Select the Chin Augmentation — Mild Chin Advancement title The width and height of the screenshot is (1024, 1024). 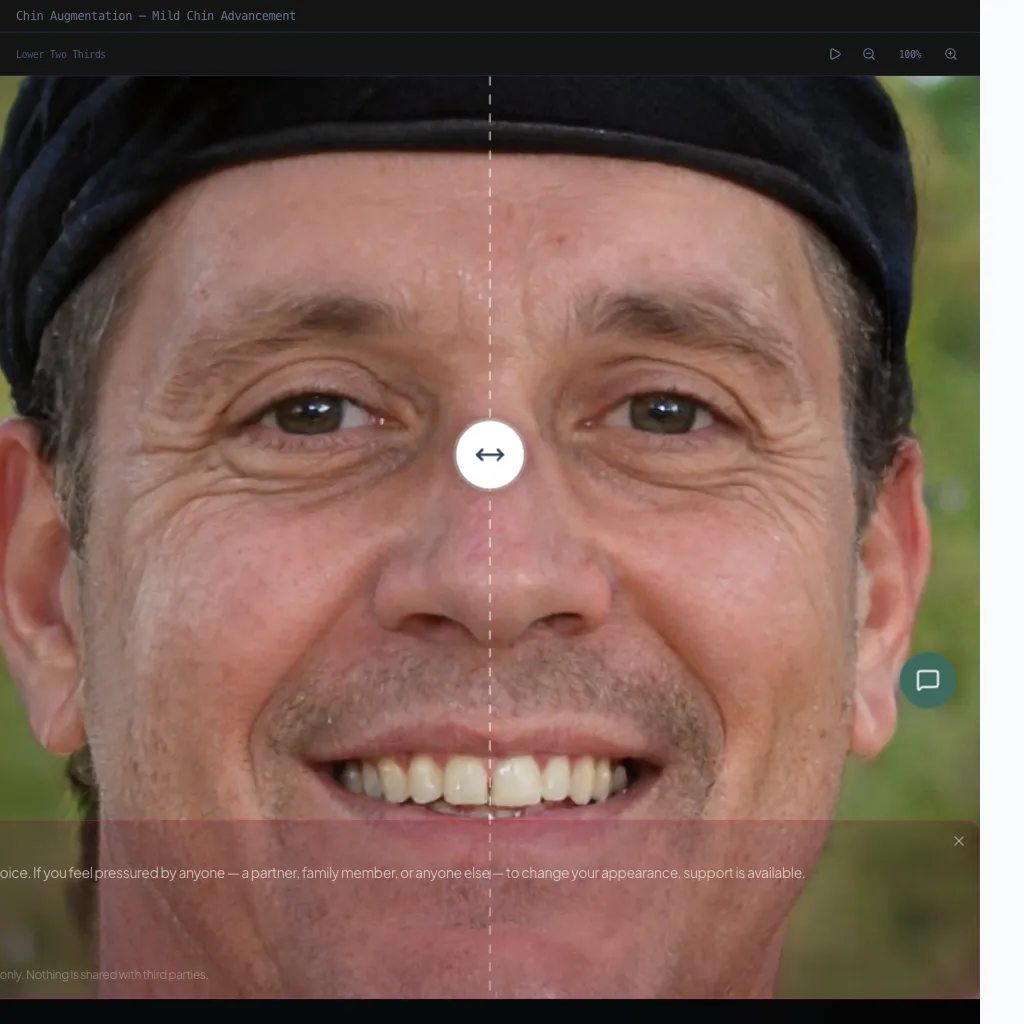tap(156, 16)
